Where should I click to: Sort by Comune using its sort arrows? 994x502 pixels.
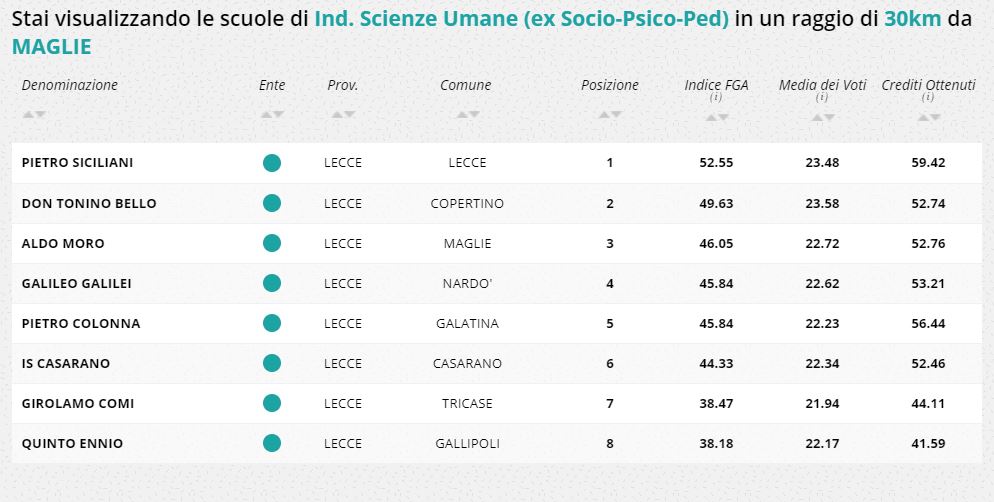465,115
